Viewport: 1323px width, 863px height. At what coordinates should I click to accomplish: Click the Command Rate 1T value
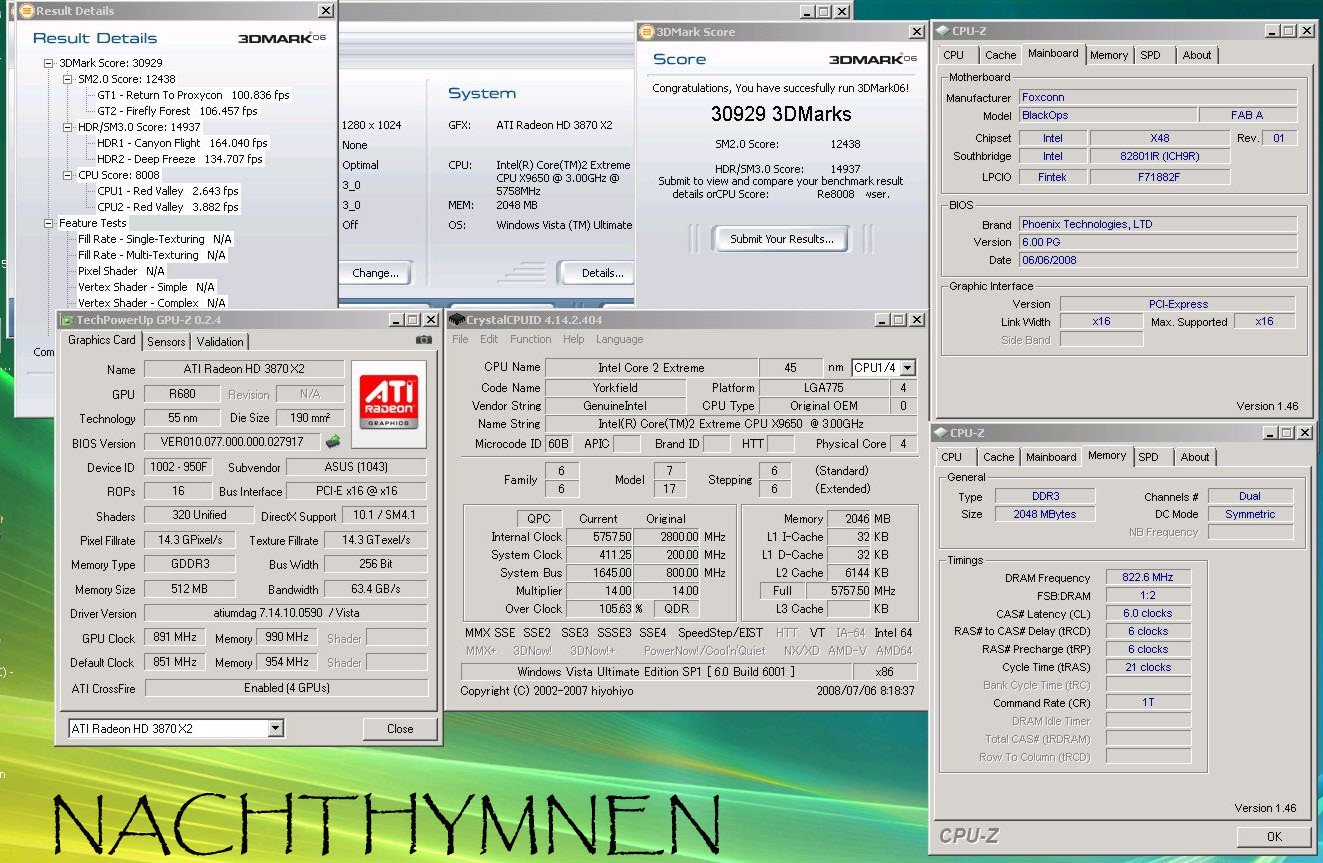[1149, 703]
